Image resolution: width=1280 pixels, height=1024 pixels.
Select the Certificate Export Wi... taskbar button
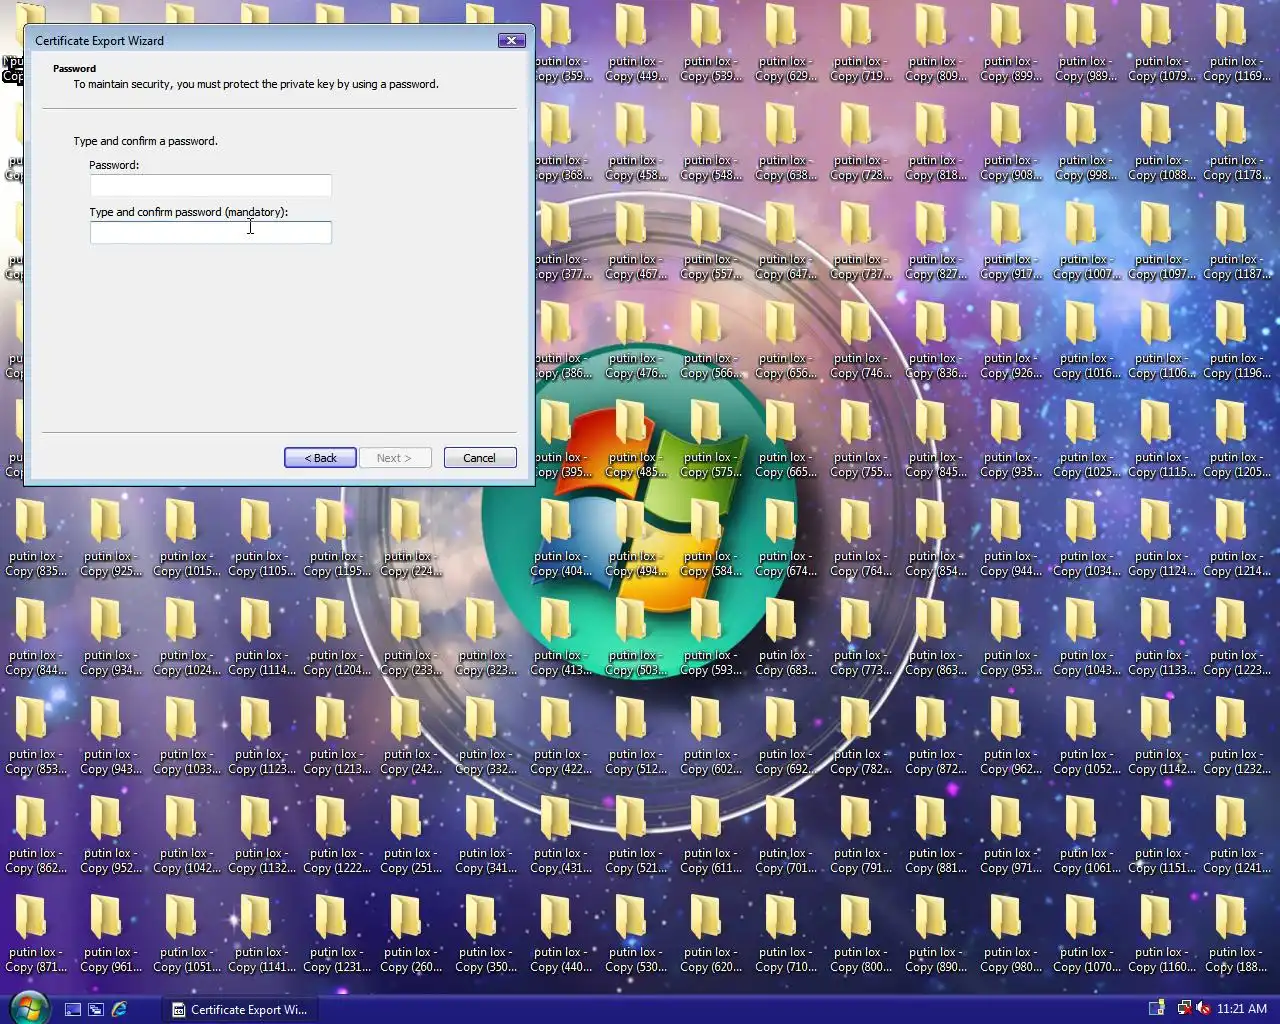[x=241, y=1010]
